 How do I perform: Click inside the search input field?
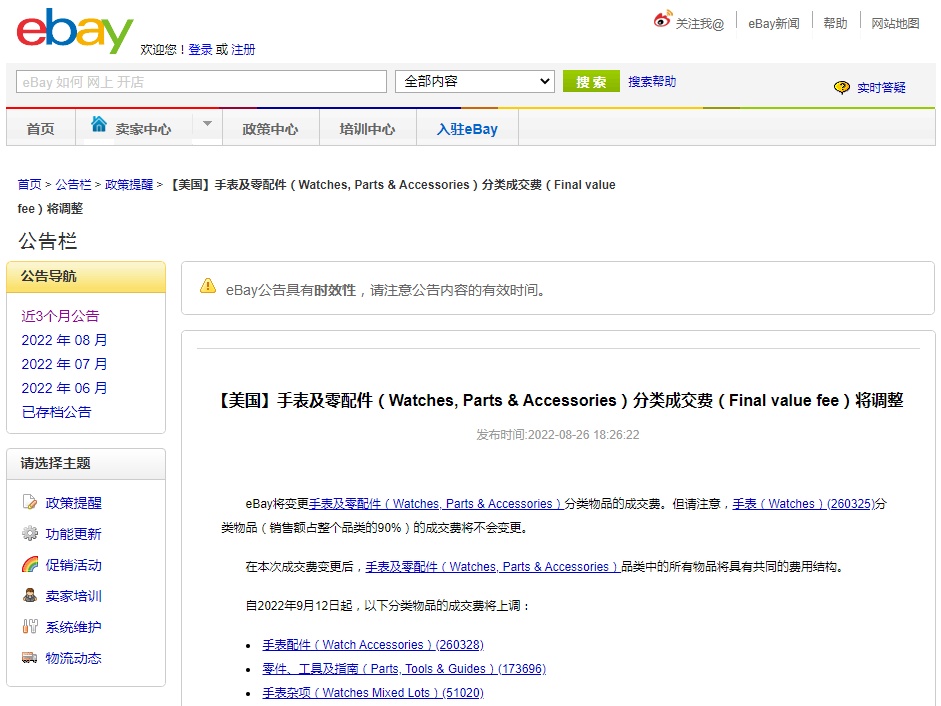200,81
